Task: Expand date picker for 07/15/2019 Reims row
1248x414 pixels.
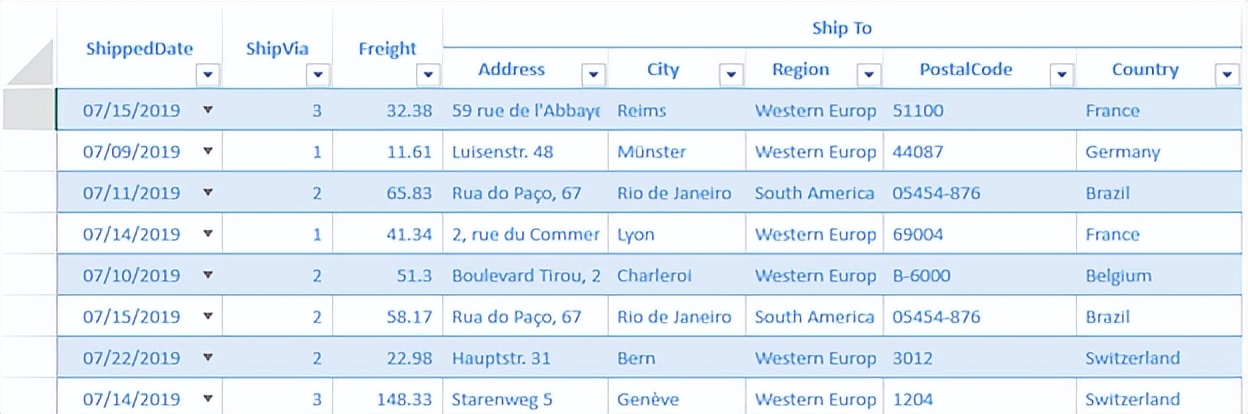Action: pos(208,110)
